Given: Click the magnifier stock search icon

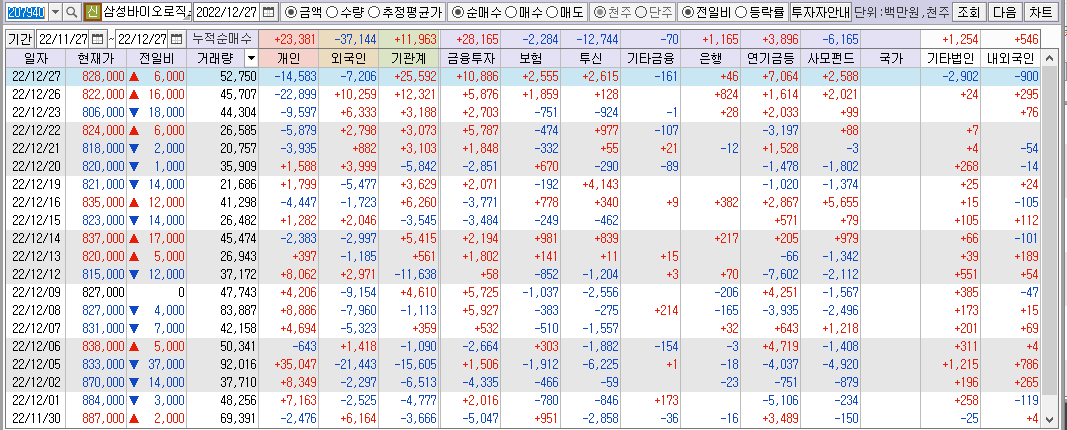Looking at the screenshot, I should pos(71,12).
